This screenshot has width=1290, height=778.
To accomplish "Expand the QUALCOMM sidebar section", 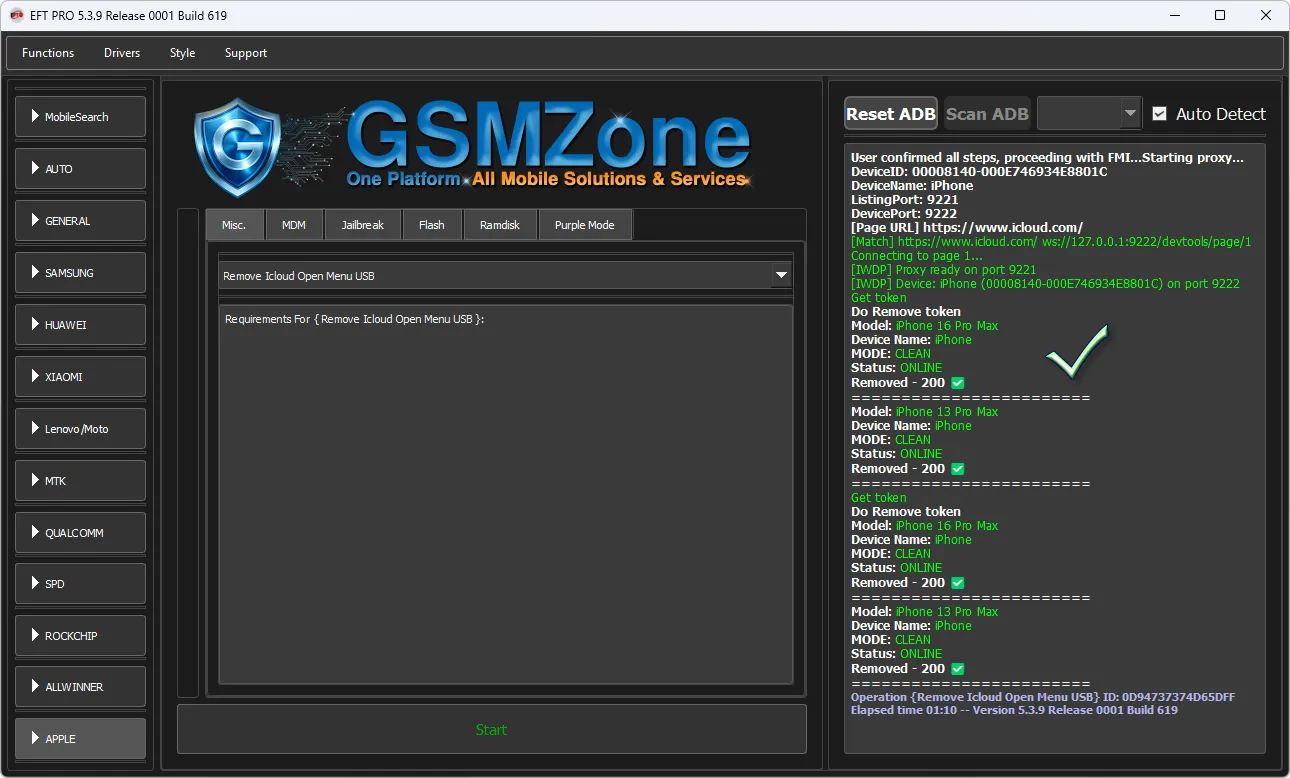I will 80,533.
